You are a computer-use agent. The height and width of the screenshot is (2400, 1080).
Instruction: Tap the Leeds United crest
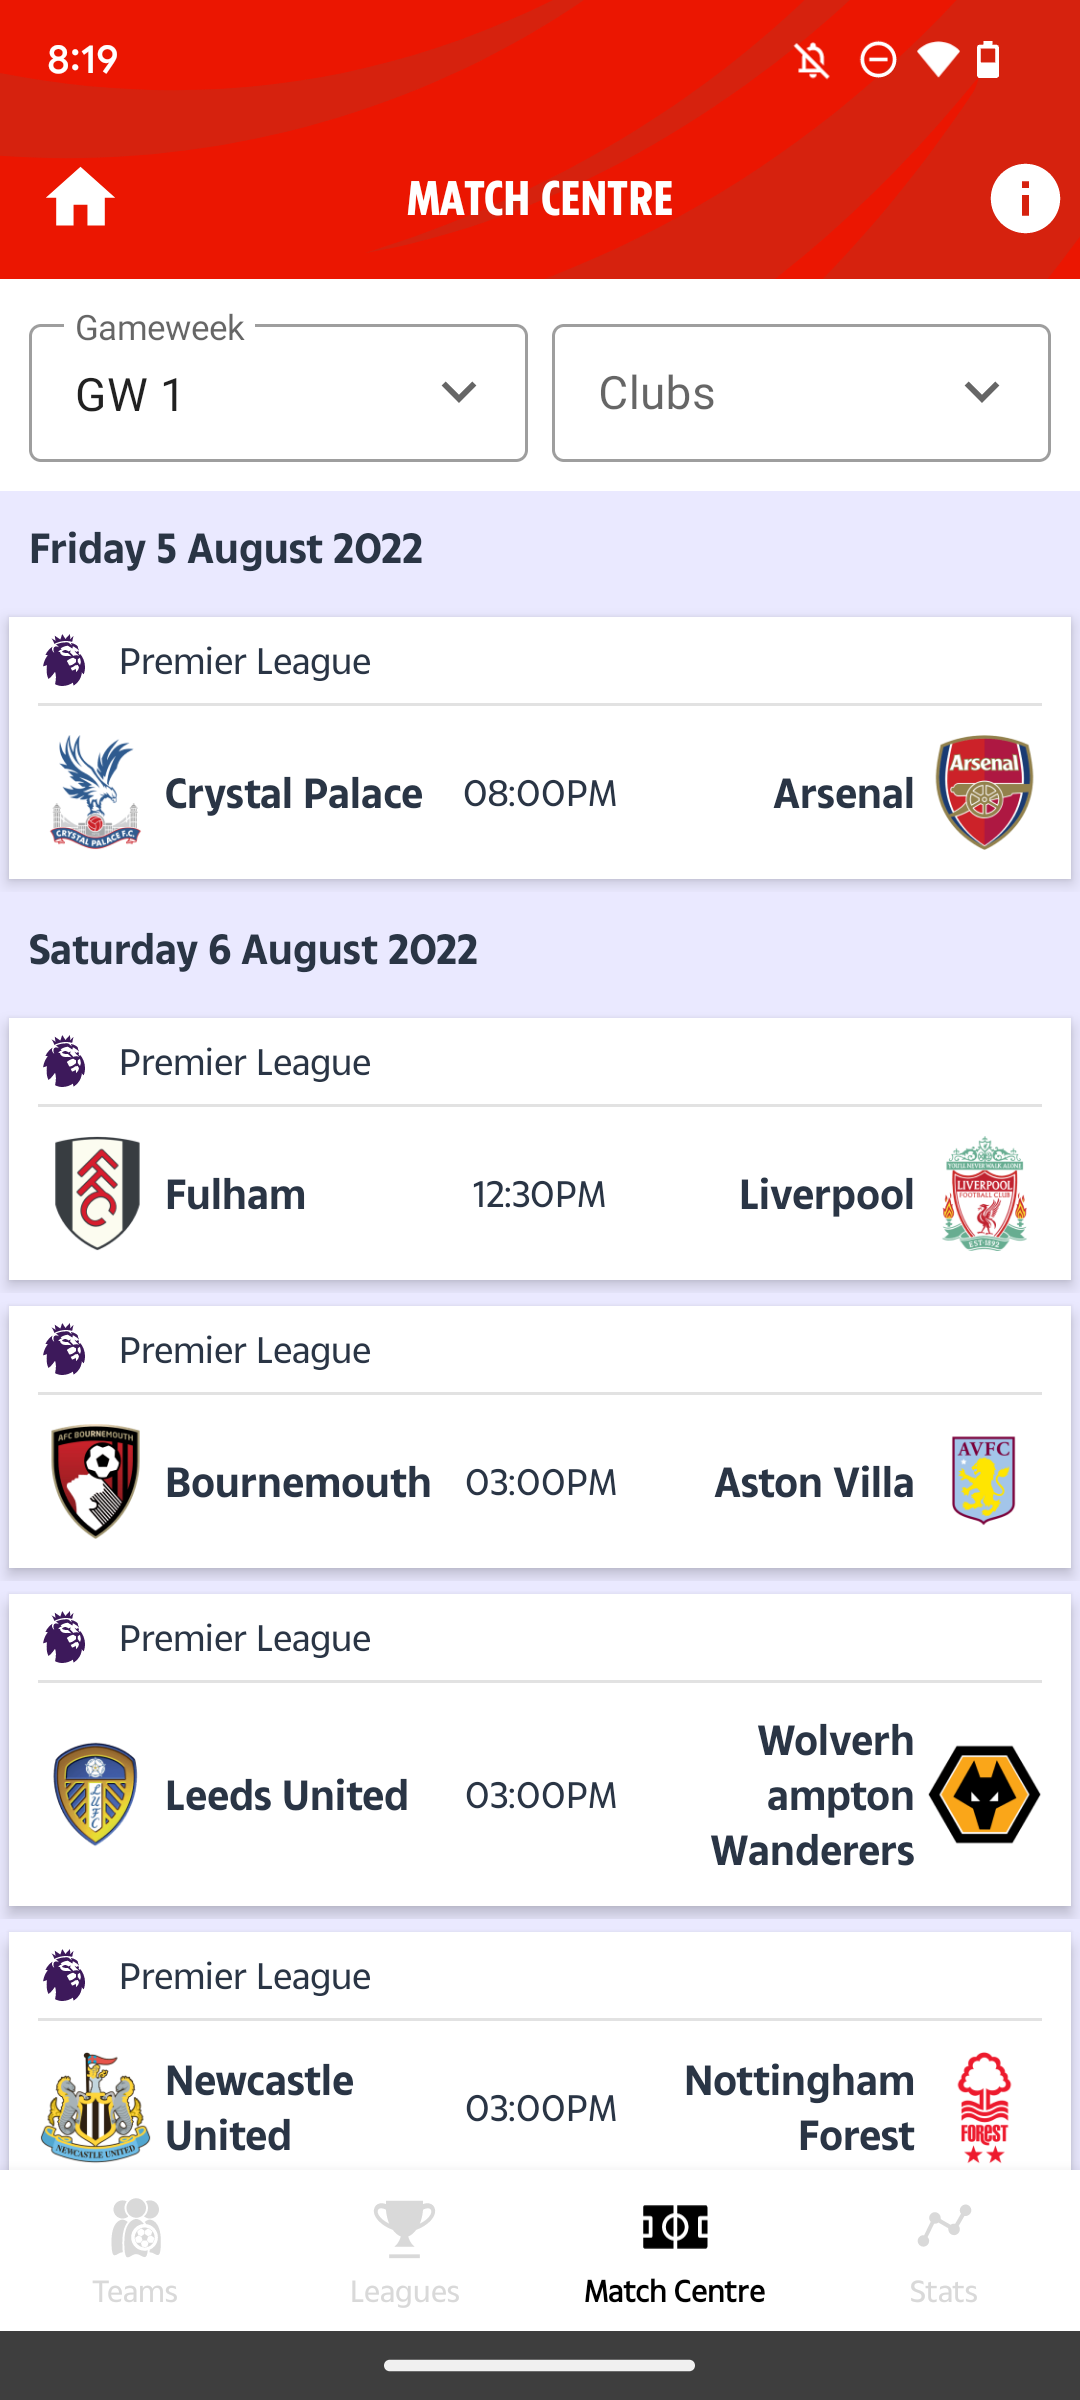95,1794
